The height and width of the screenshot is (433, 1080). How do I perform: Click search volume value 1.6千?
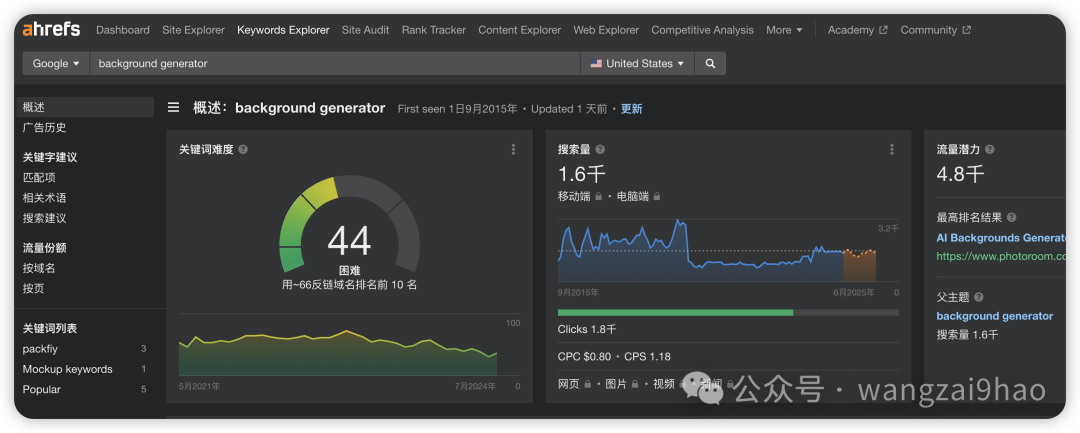582,173
